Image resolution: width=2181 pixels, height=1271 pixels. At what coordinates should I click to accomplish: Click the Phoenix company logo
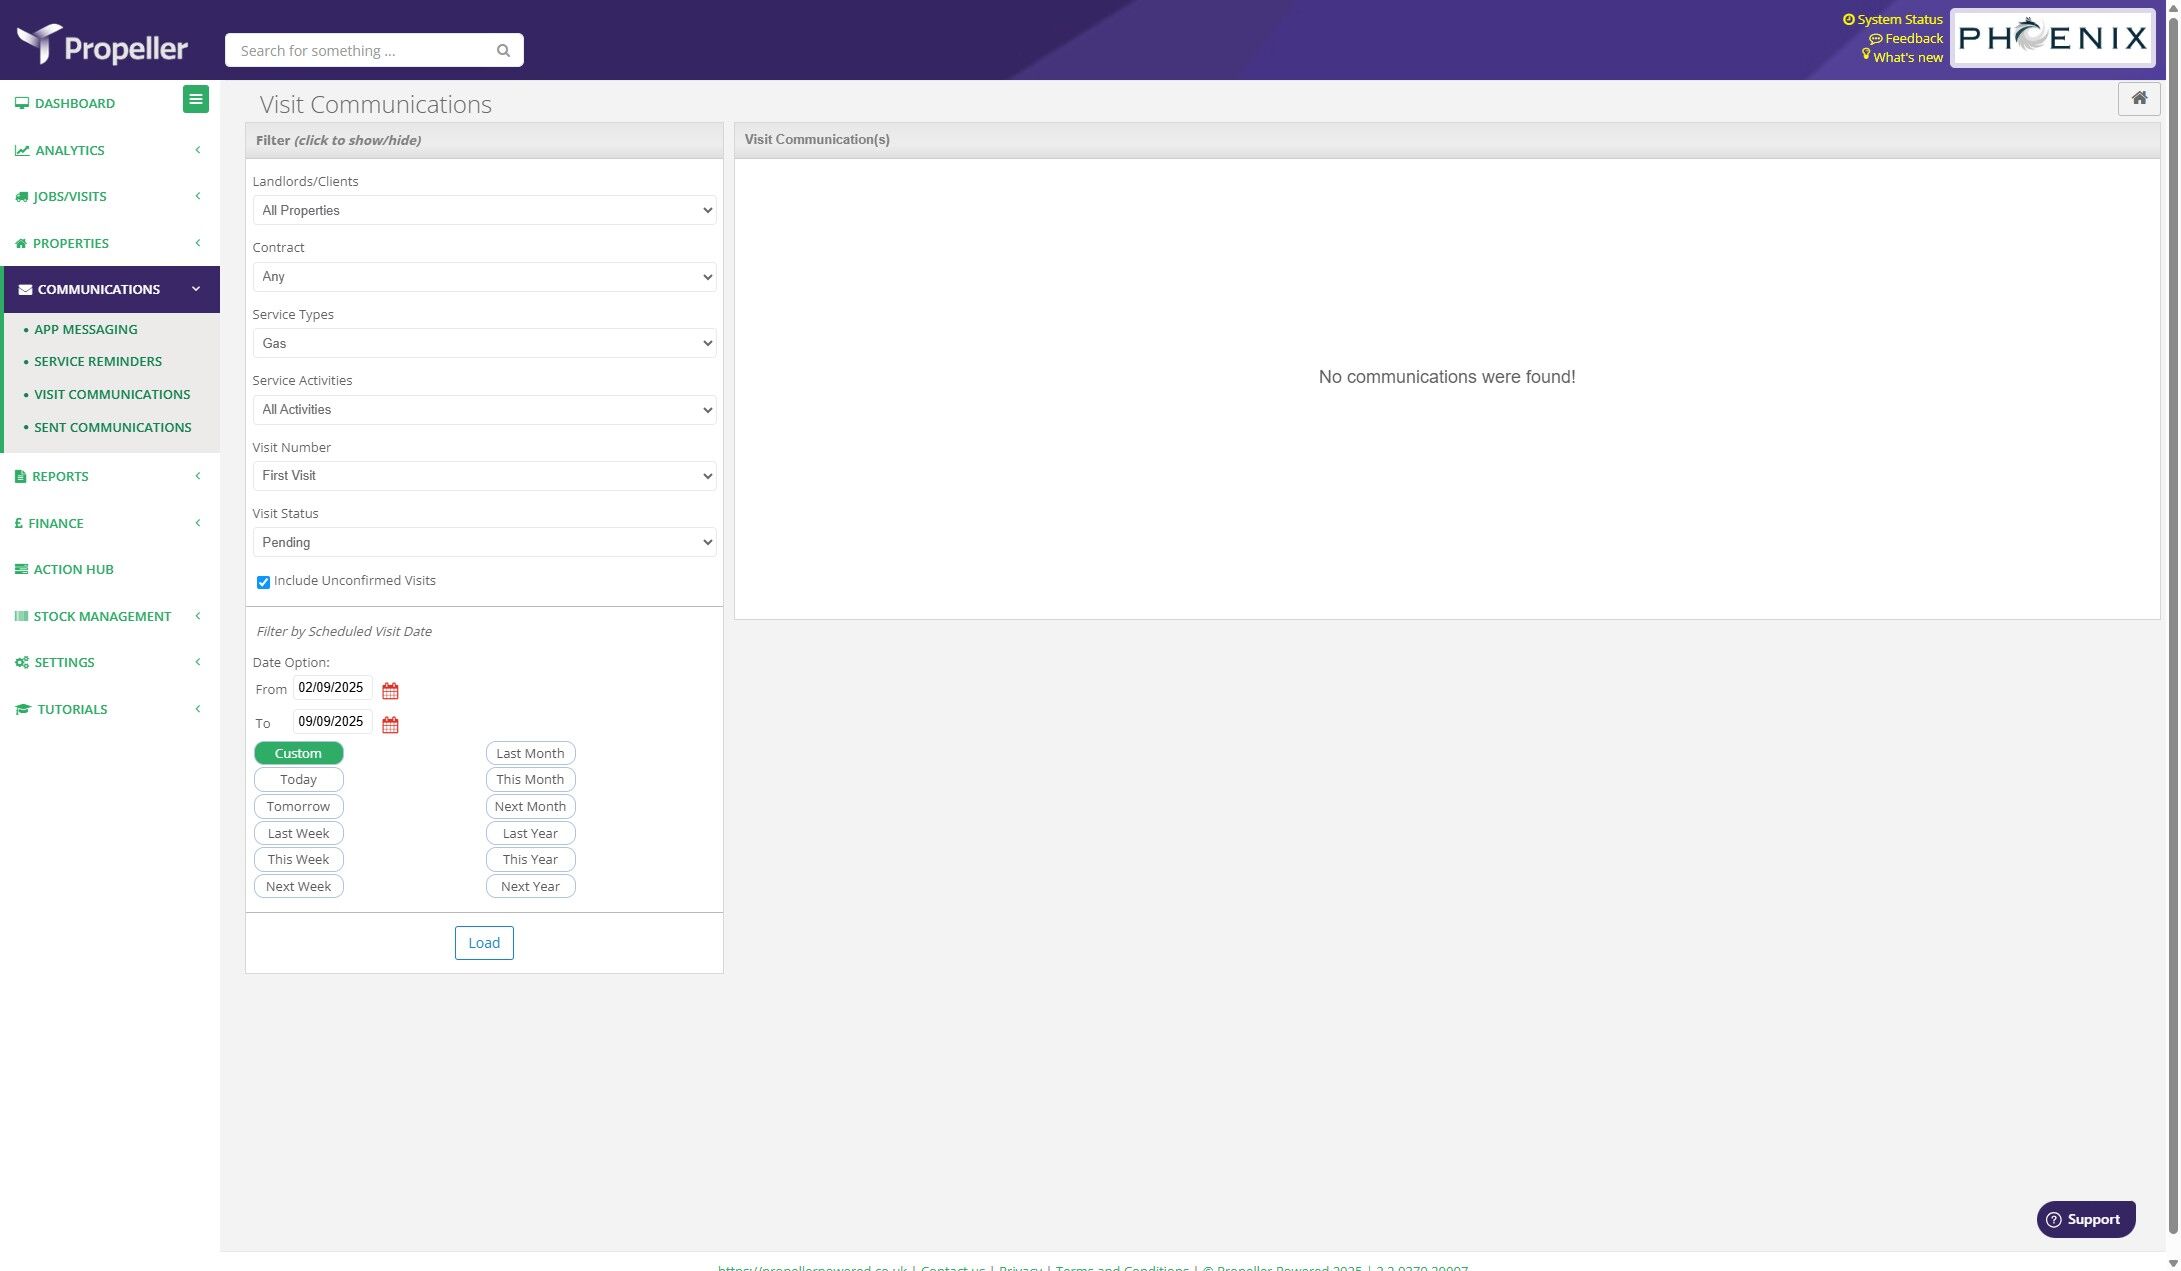[x=2052, y=38]
